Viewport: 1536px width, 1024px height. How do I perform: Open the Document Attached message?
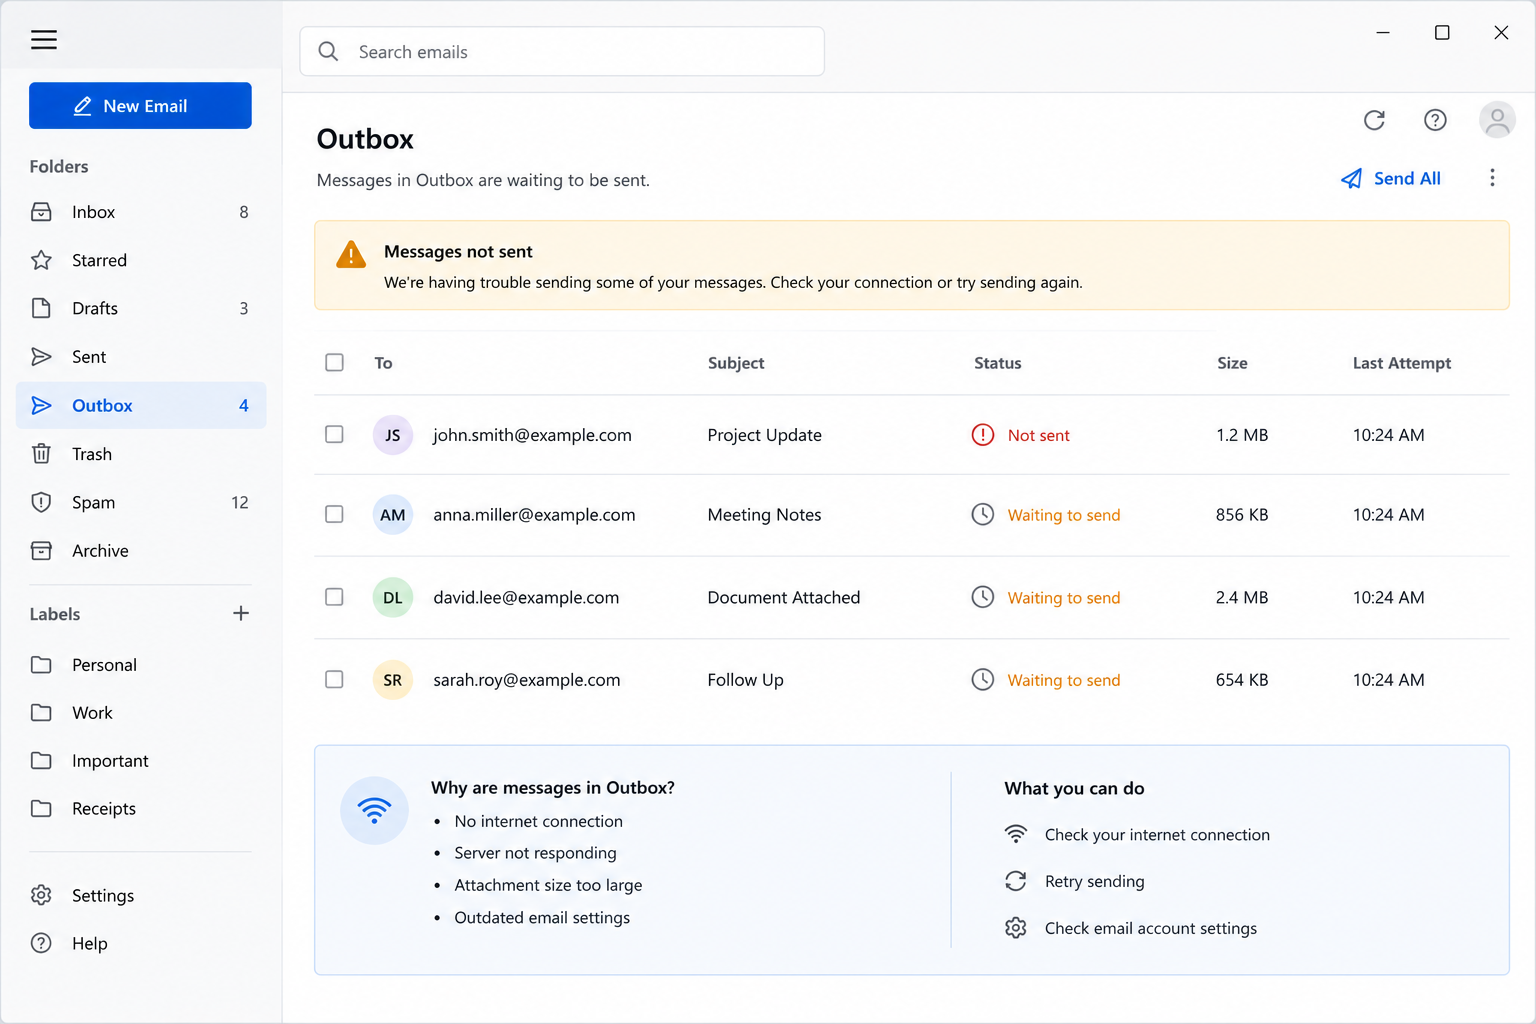911,597
